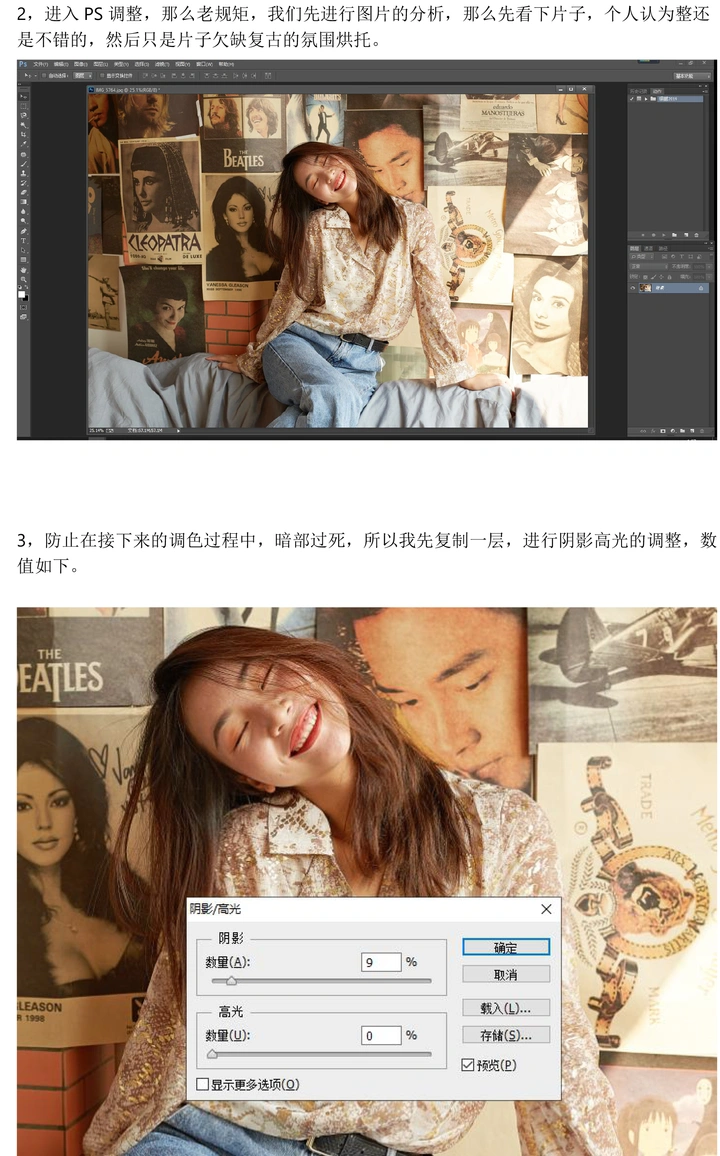720x1156 pixels.
Task: Click the 高光 amount slider handle
Action: click(x=212, y=1054)
